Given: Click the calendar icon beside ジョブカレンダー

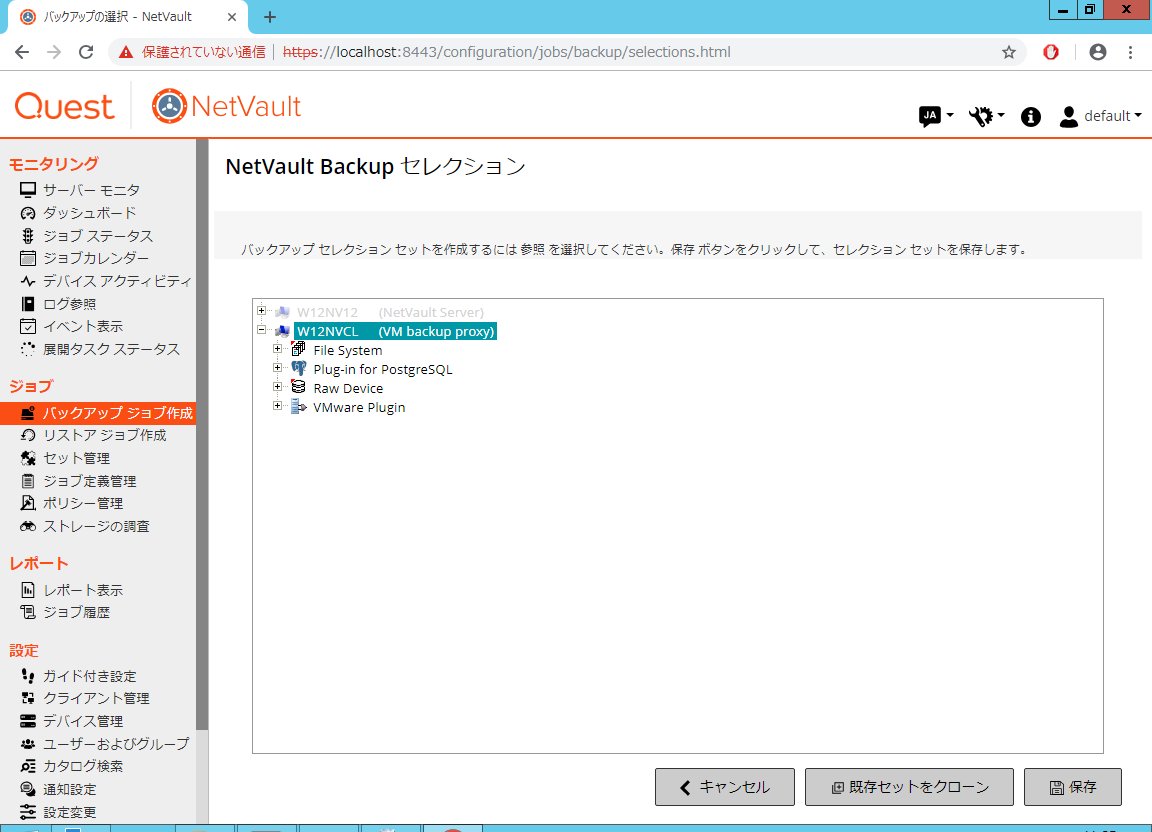Looking at the screenshot, I should 28,258.
